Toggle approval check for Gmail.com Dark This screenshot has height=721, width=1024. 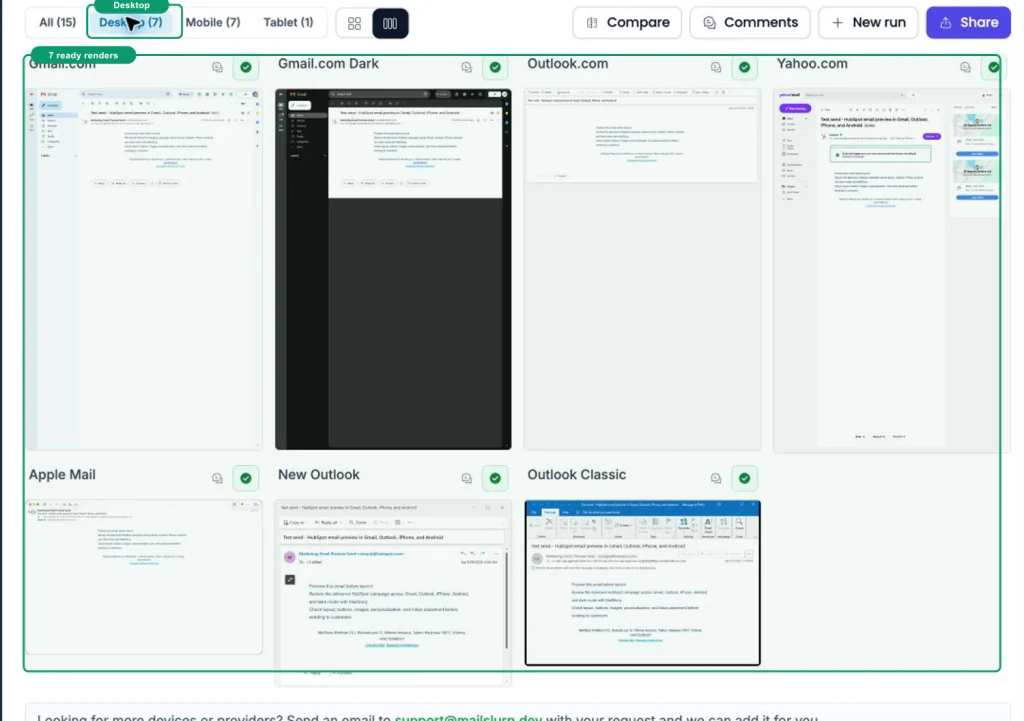click(495, 67)
